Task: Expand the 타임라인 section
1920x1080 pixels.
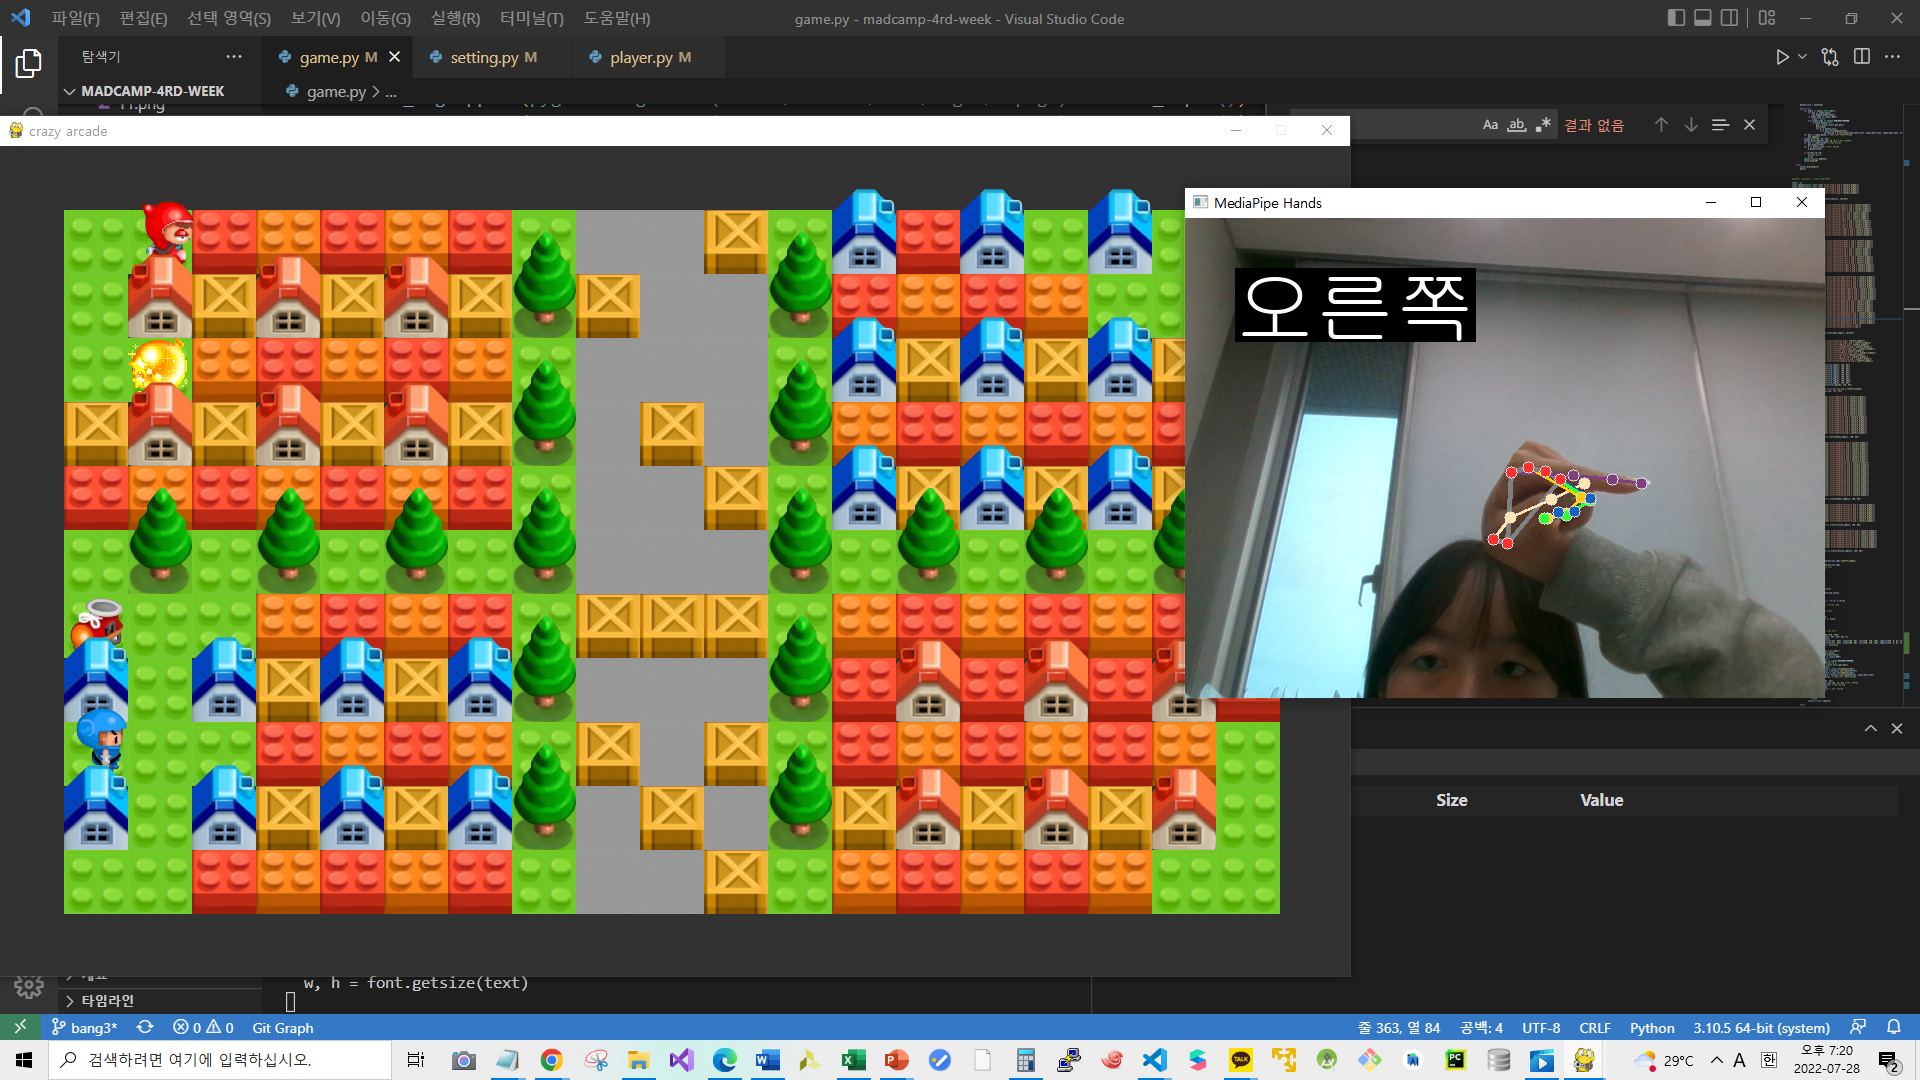Action: (107, 1001)
